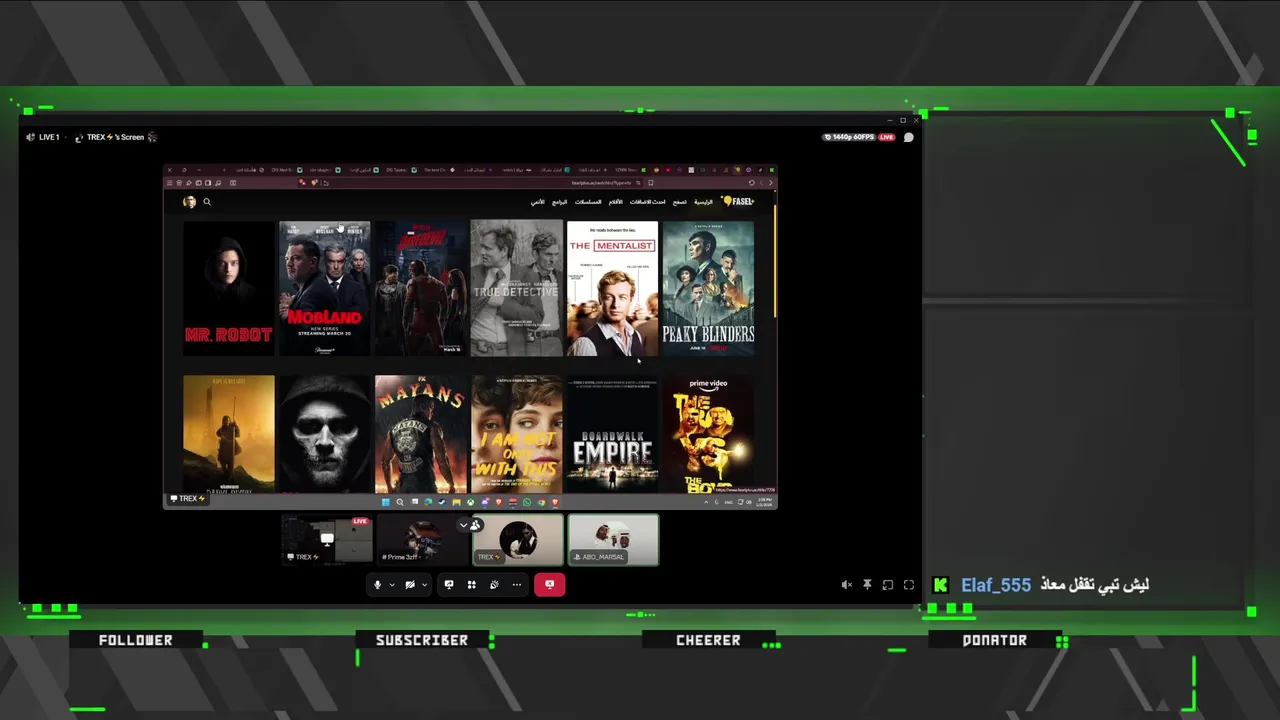The width and height of the screenshot is (1280, 720).
Task: Open The Mentalist poster
Action: coord(612,288)
